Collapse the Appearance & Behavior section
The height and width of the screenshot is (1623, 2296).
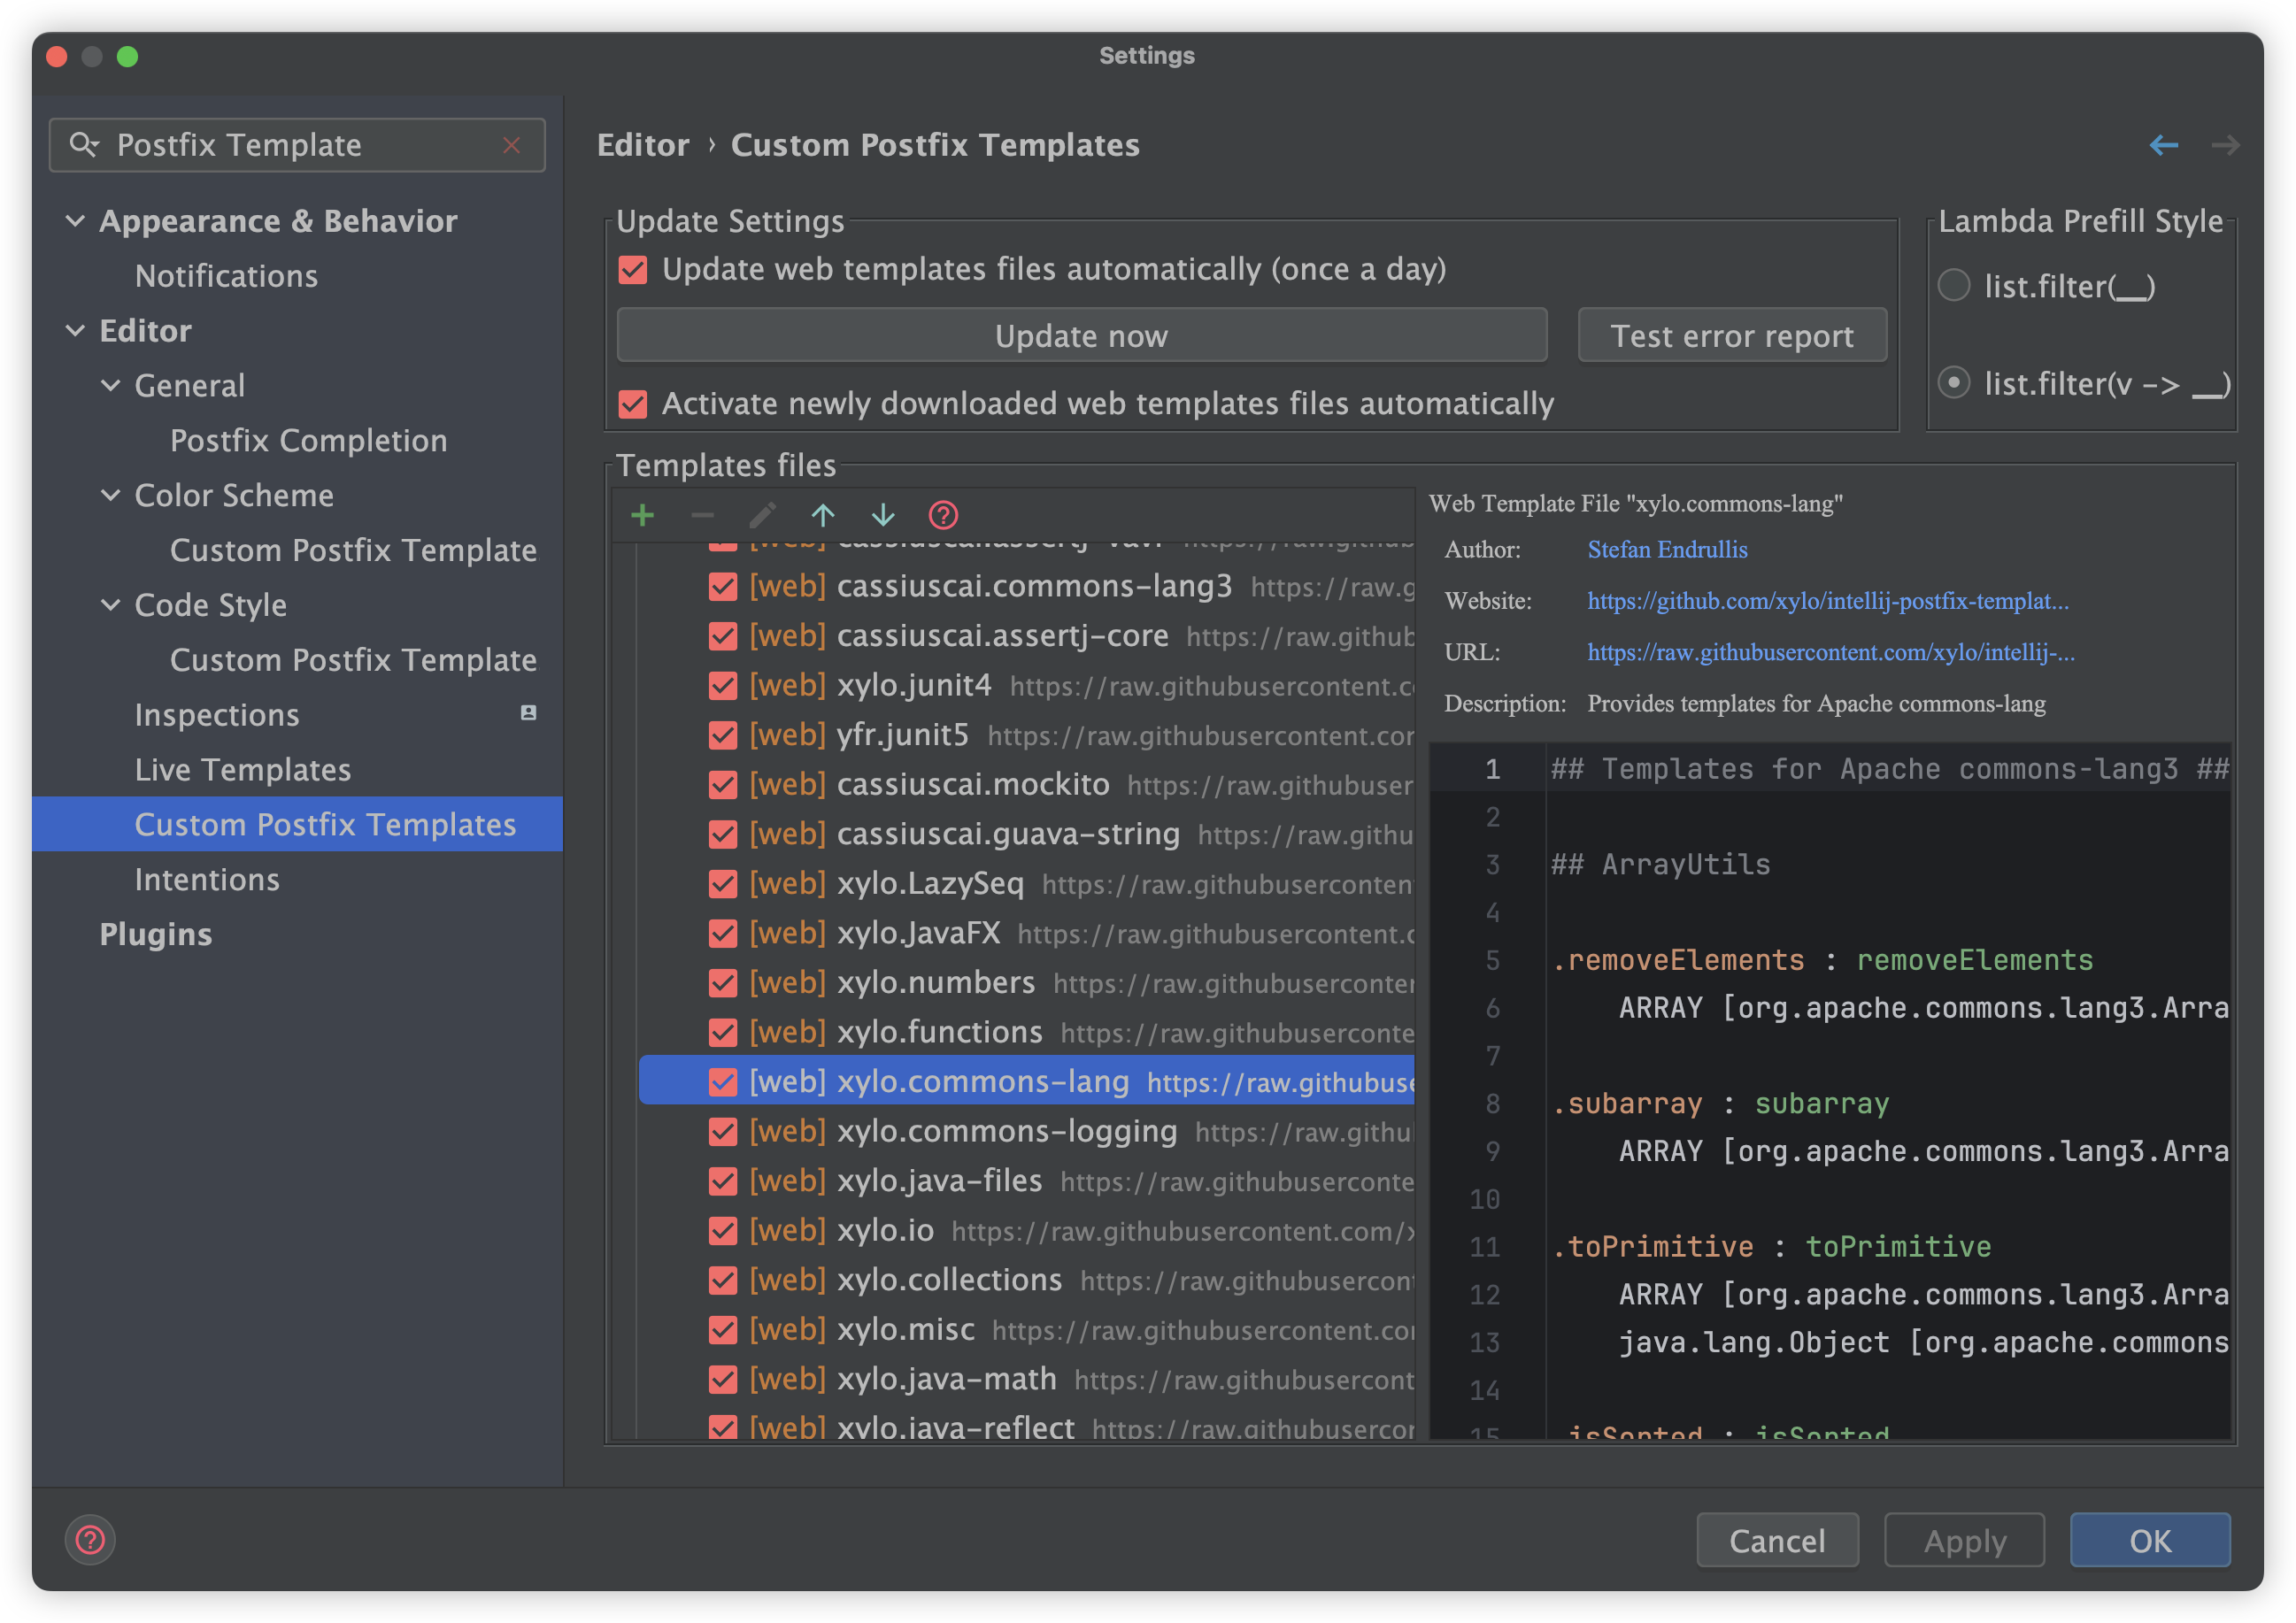(75, 221)
